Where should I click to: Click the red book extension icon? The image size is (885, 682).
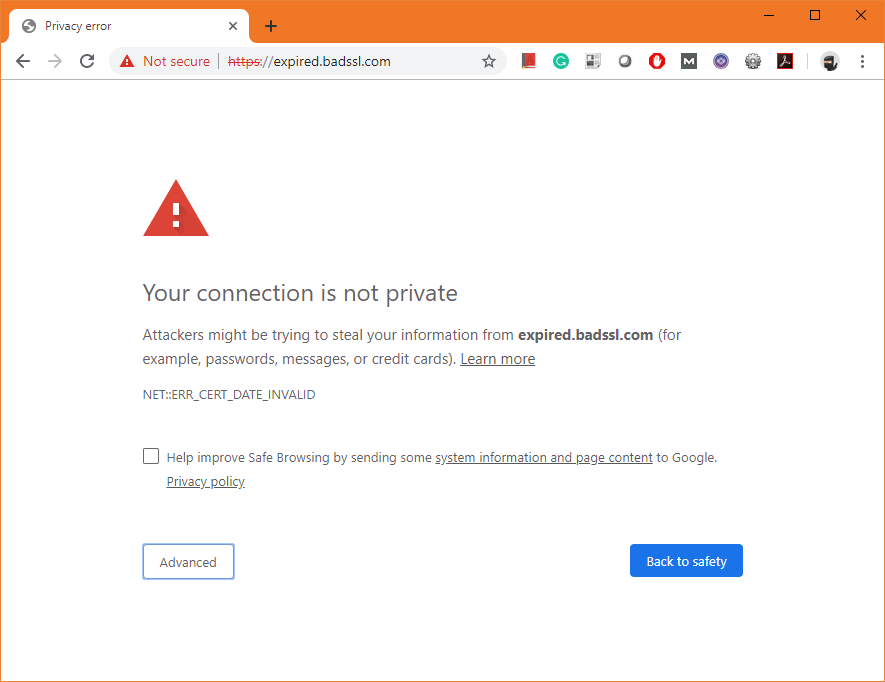pos(529,61)
